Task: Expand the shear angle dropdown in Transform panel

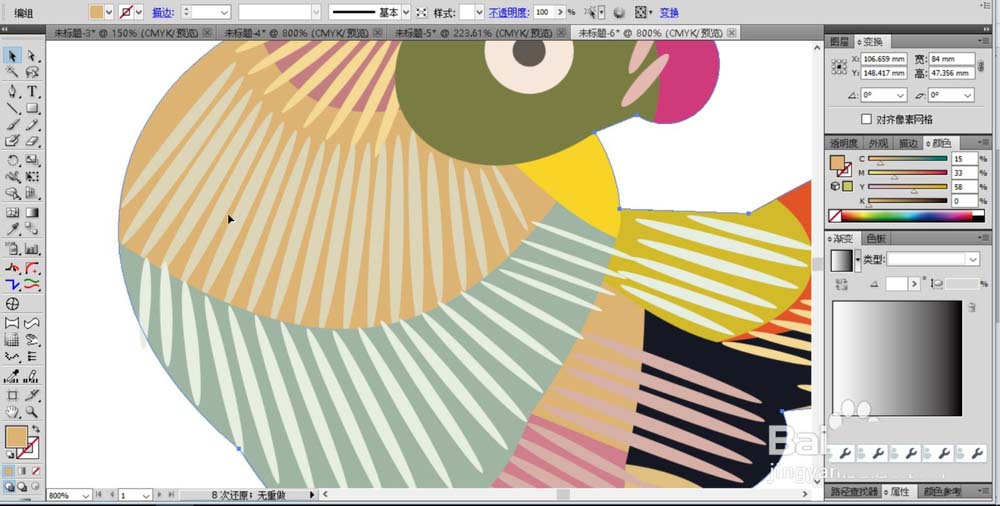Action: point(968,95)
